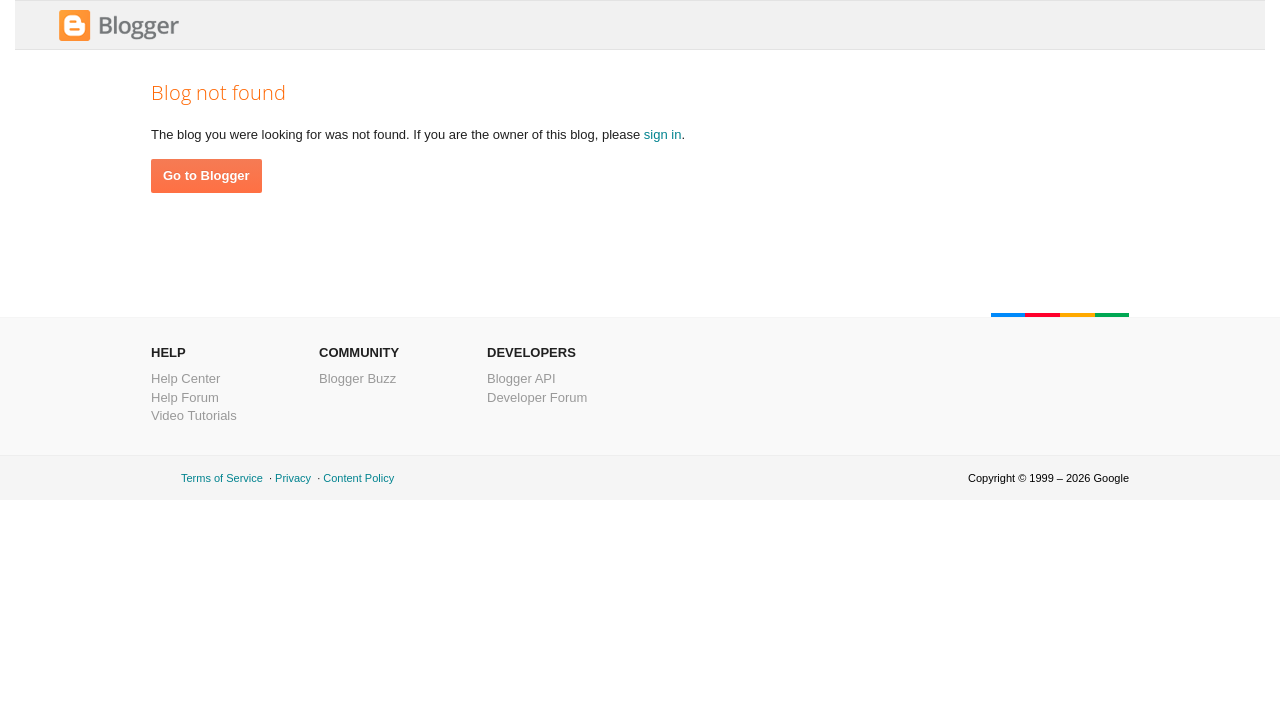
Task: View the Content Policy link
Action: coord(358,478)
